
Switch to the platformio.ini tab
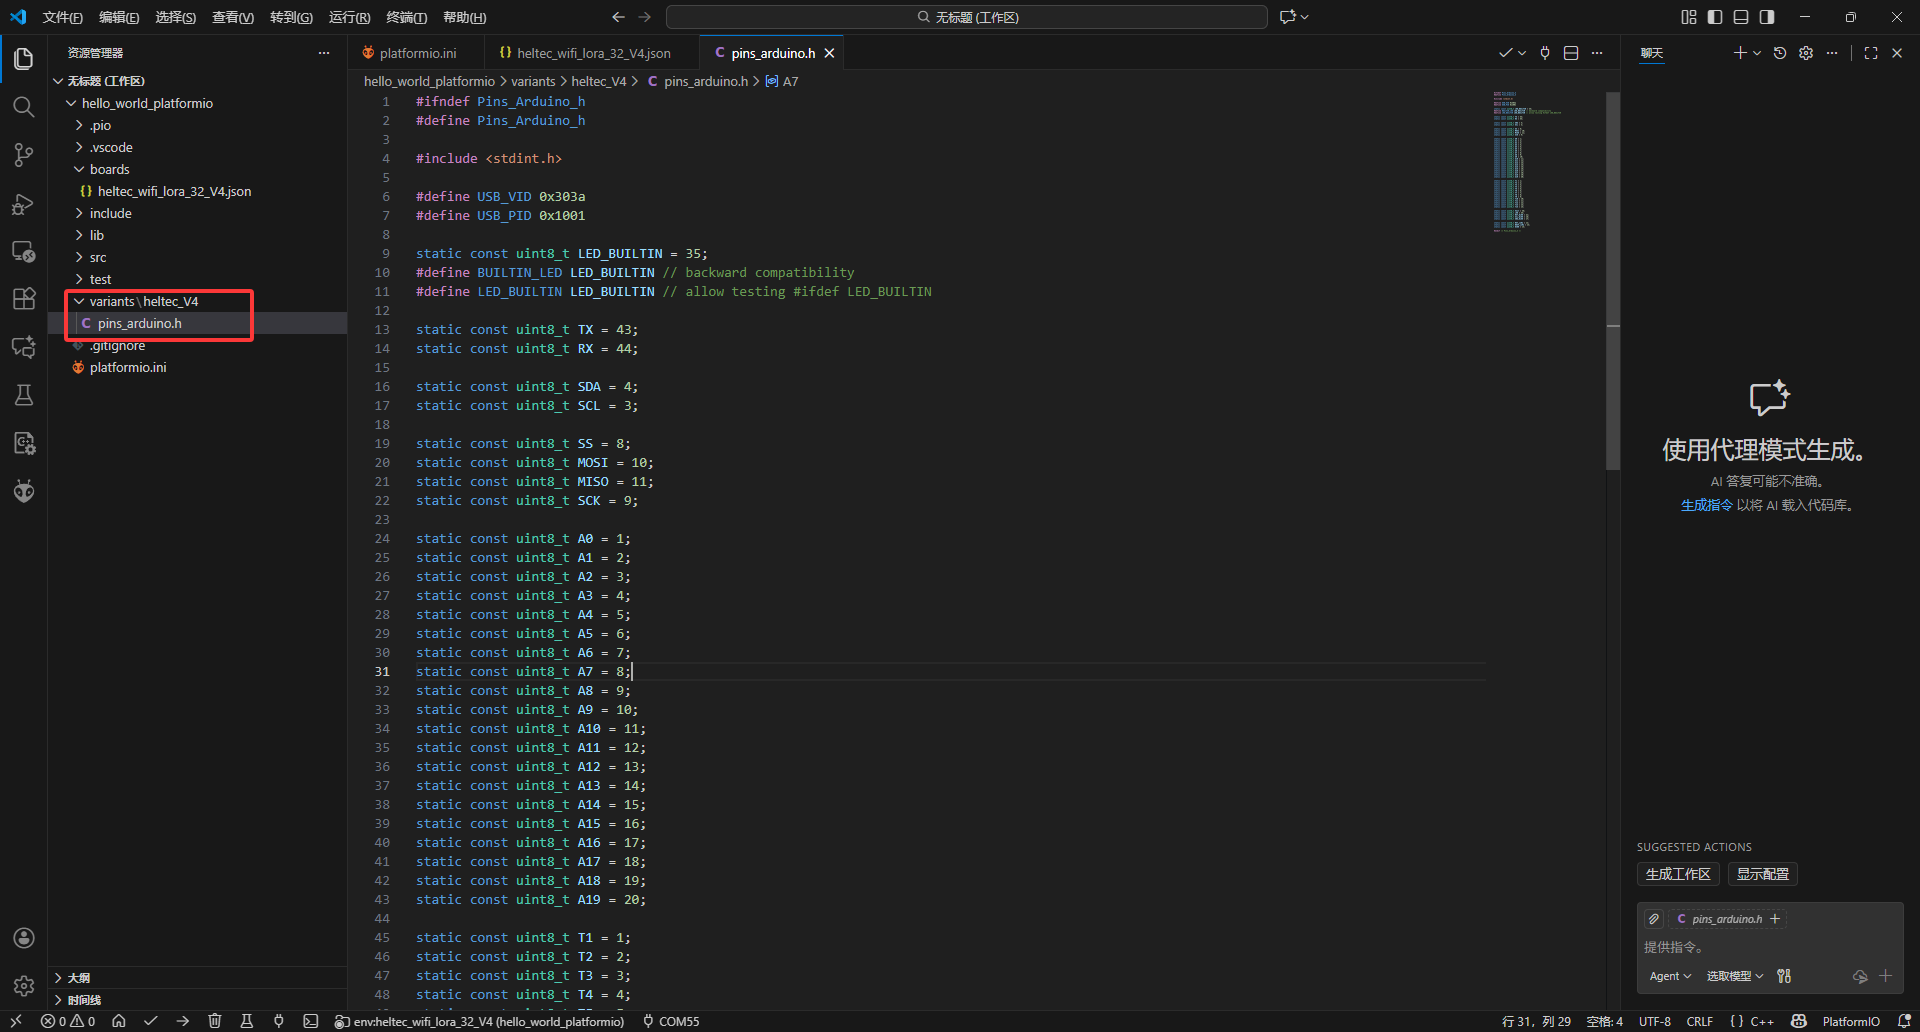pos(417,53)
